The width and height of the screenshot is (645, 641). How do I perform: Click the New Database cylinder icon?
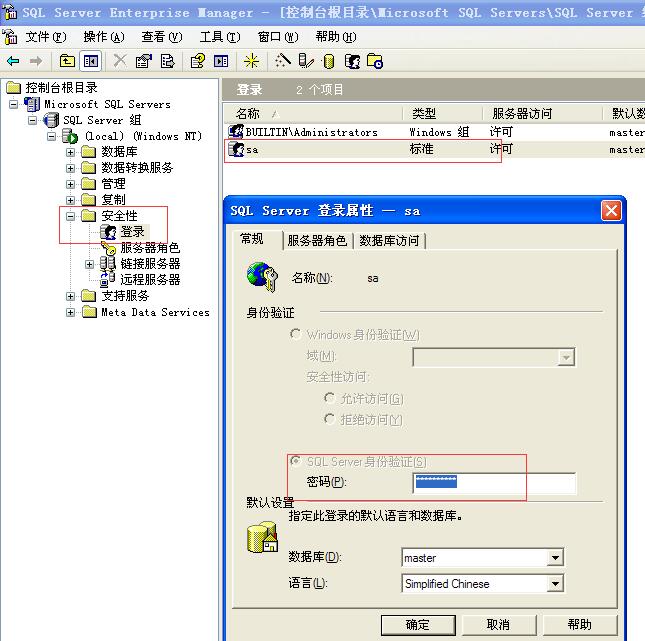[328, 61]
